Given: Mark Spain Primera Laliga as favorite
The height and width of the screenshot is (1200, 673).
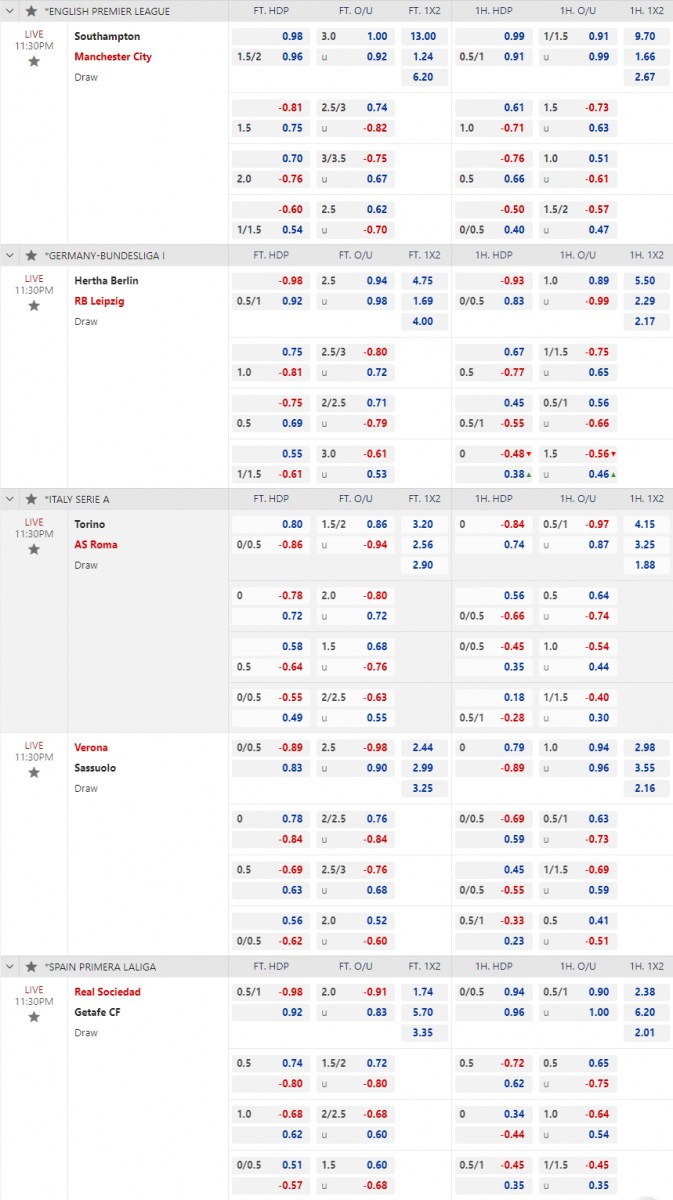Looking at the screenshot, I should [31, 967].
